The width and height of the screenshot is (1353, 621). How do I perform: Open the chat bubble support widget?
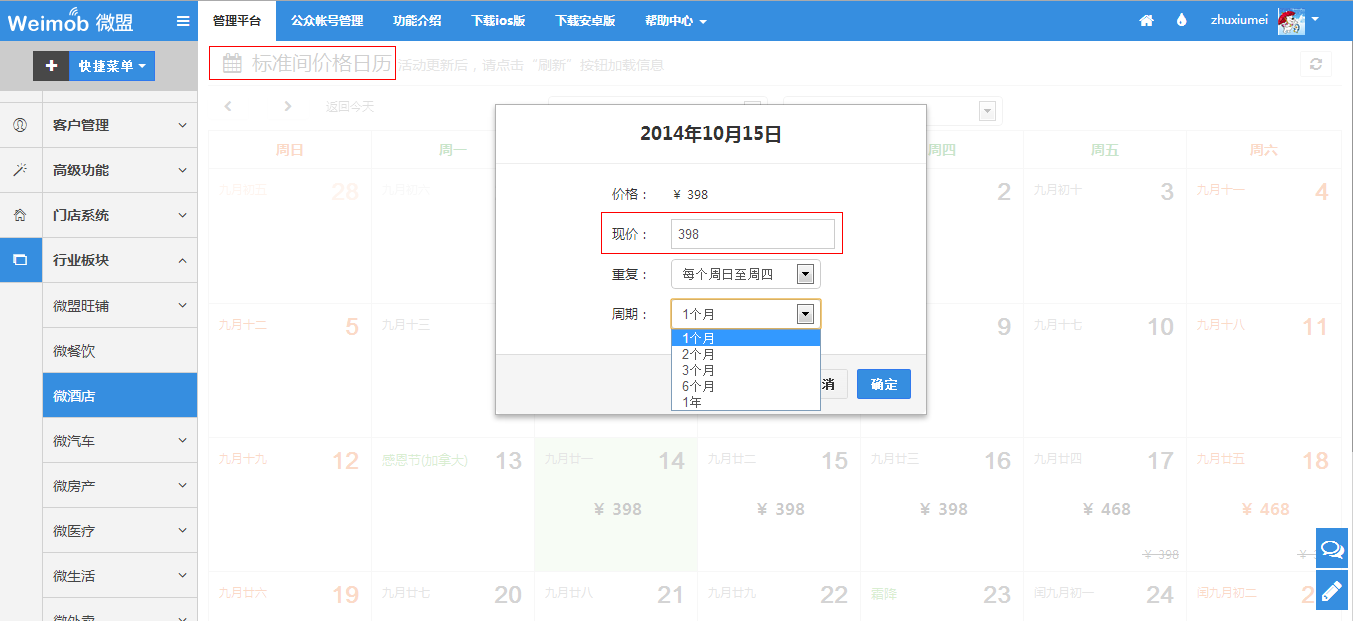tap(1332, 549)
